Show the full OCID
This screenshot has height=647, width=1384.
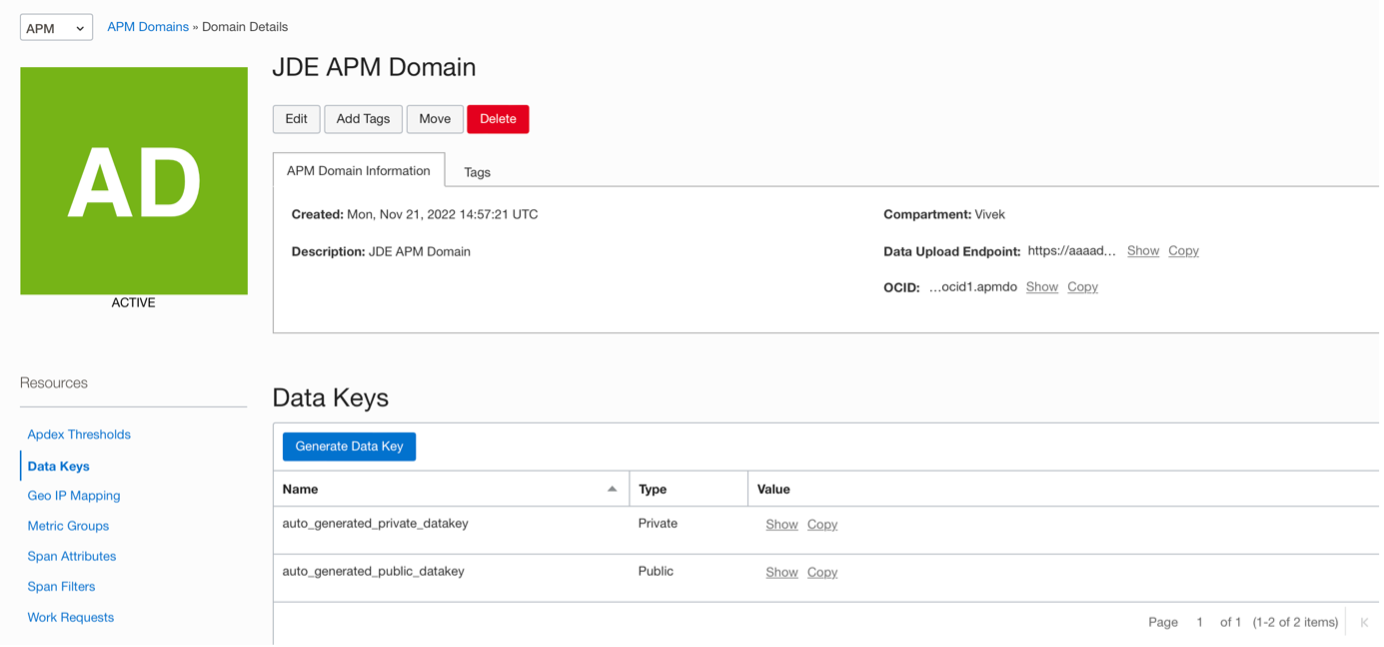(1042, 287)
